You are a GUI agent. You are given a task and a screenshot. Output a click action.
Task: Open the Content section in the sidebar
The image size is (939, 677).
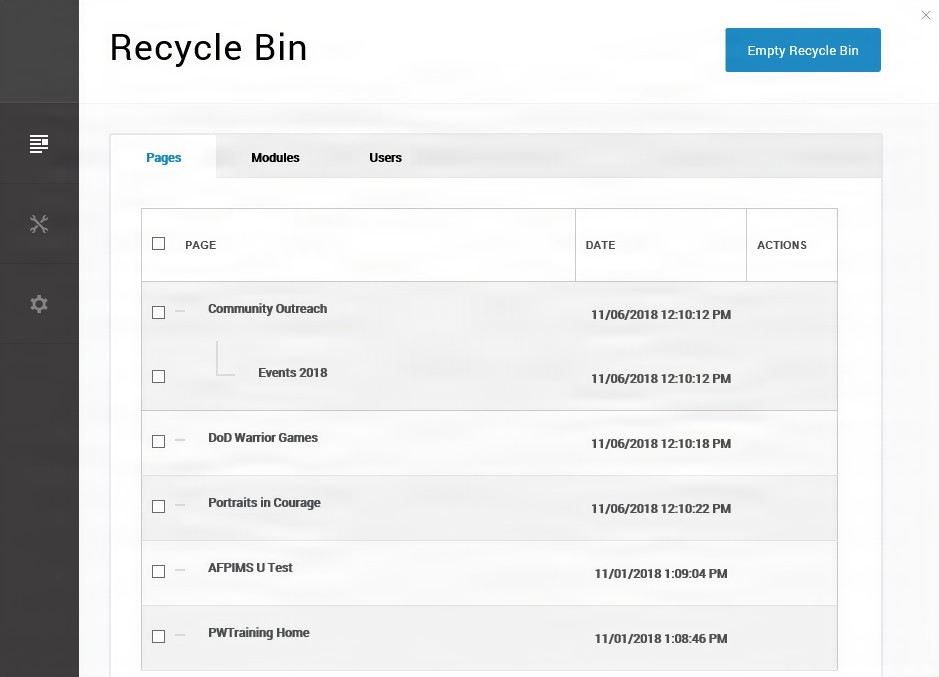click(39, 144)
